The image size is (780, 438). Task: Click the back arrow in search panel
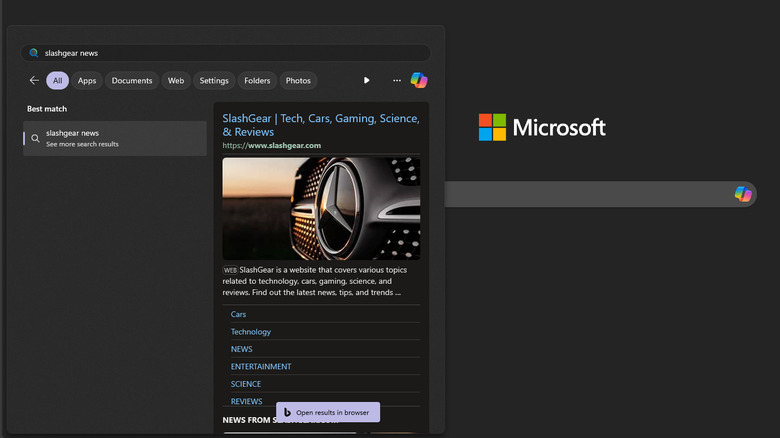coord(34,81)
